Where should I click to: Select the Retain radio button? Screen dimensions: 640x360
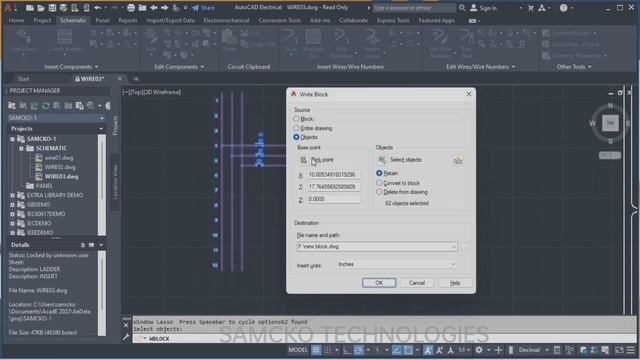click(379, 173)
